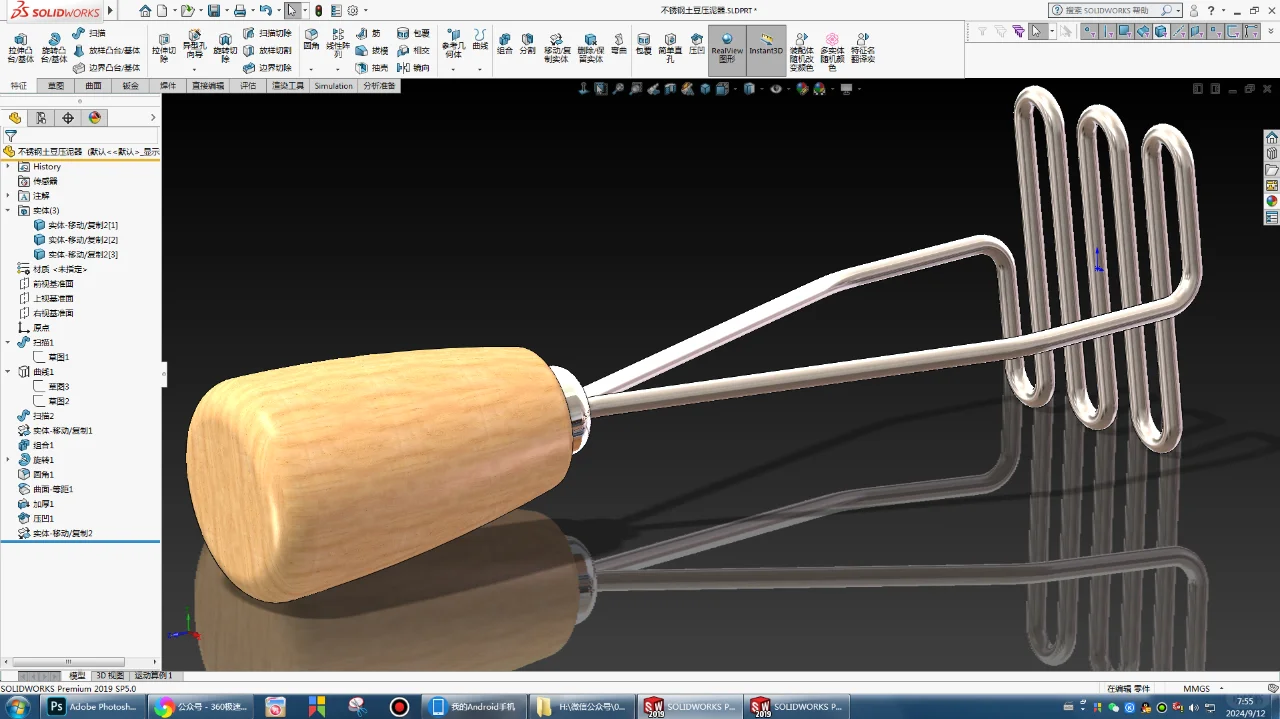Switch to the 草图 sketch tab
1280x719 pixels.
point(56,86)
